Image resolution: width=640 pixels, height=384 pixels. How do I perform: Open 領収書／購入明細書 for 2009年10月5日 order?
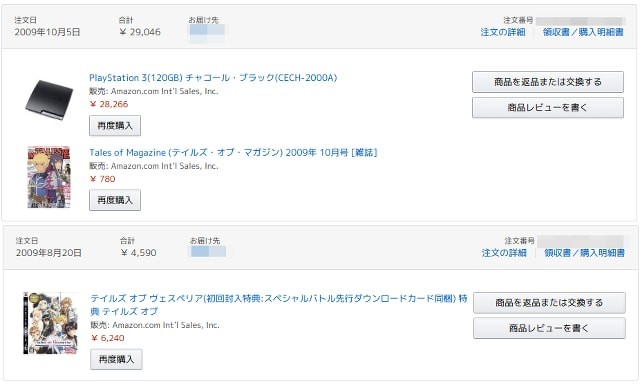point(583,32)
